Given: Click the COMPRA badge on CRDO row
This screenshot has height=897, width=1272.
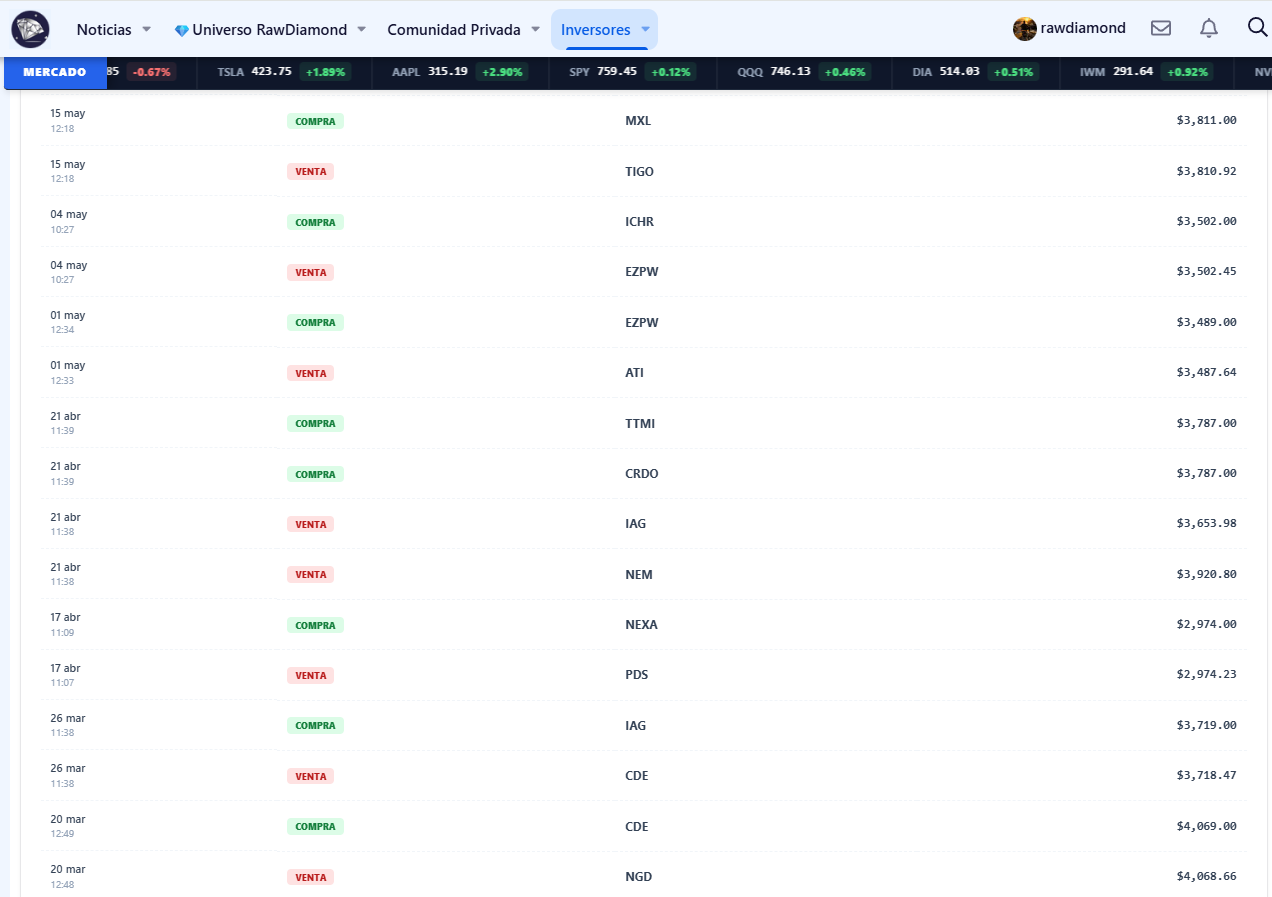Looking at the screenshot, I should pos(315,474).
